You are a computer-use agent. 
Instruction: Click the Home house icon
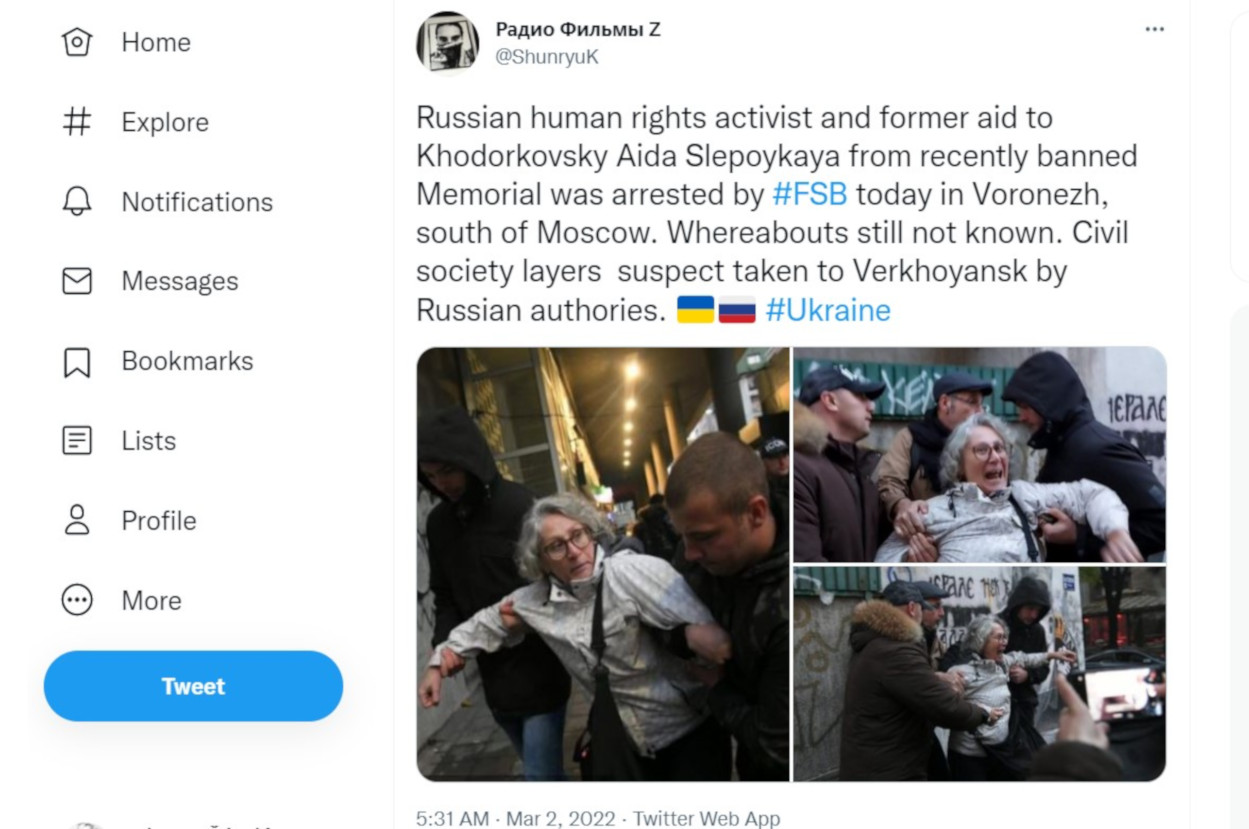(77, 42)
